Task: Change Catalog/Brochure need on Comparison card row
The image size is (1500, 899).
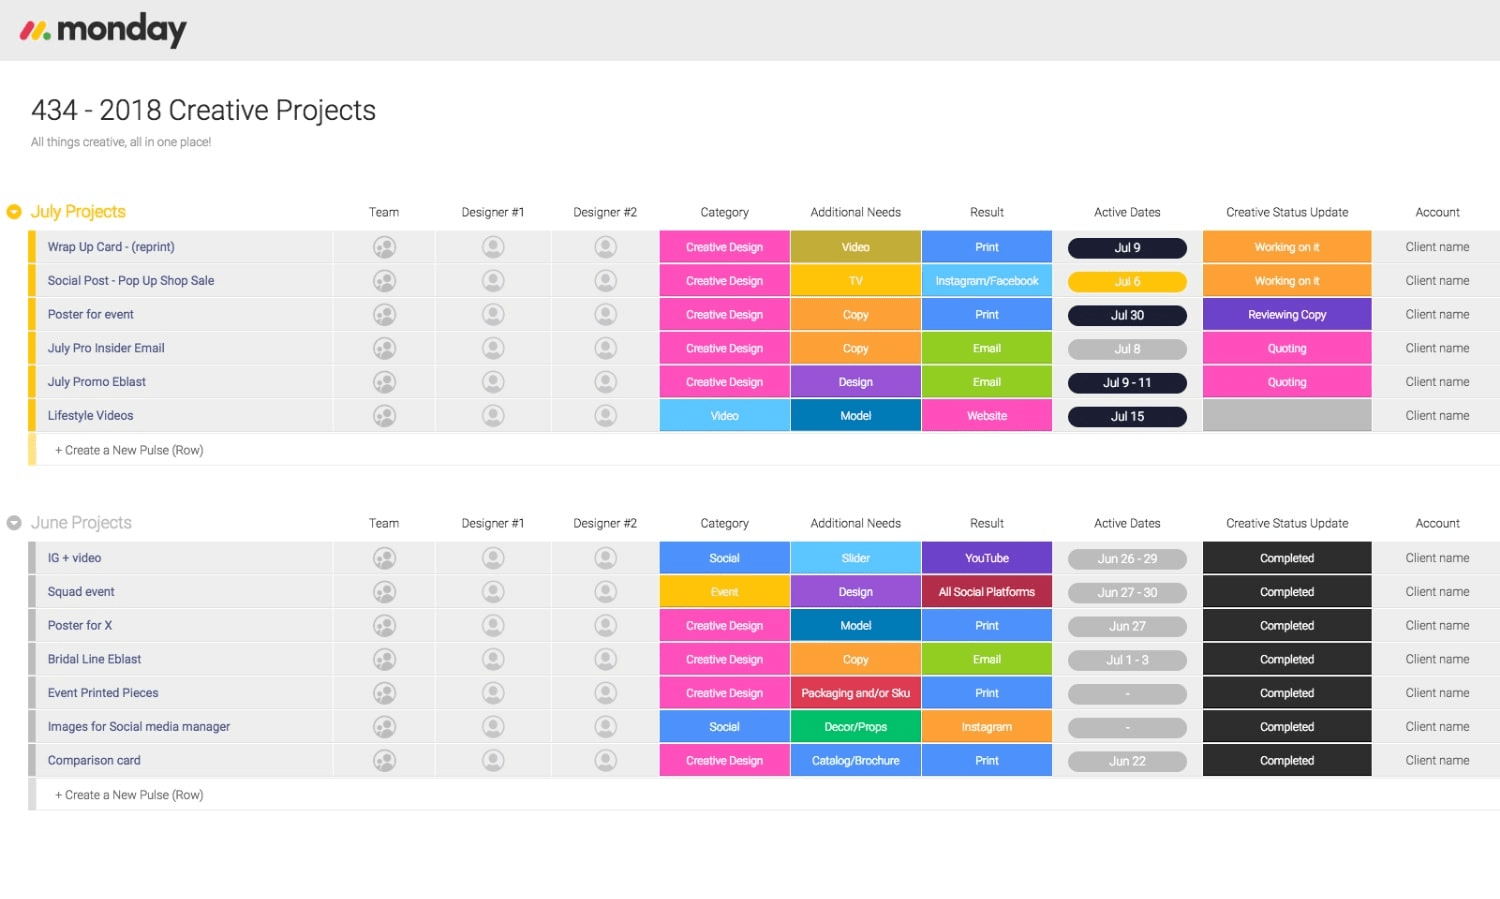Action: (x=855, y=760)
